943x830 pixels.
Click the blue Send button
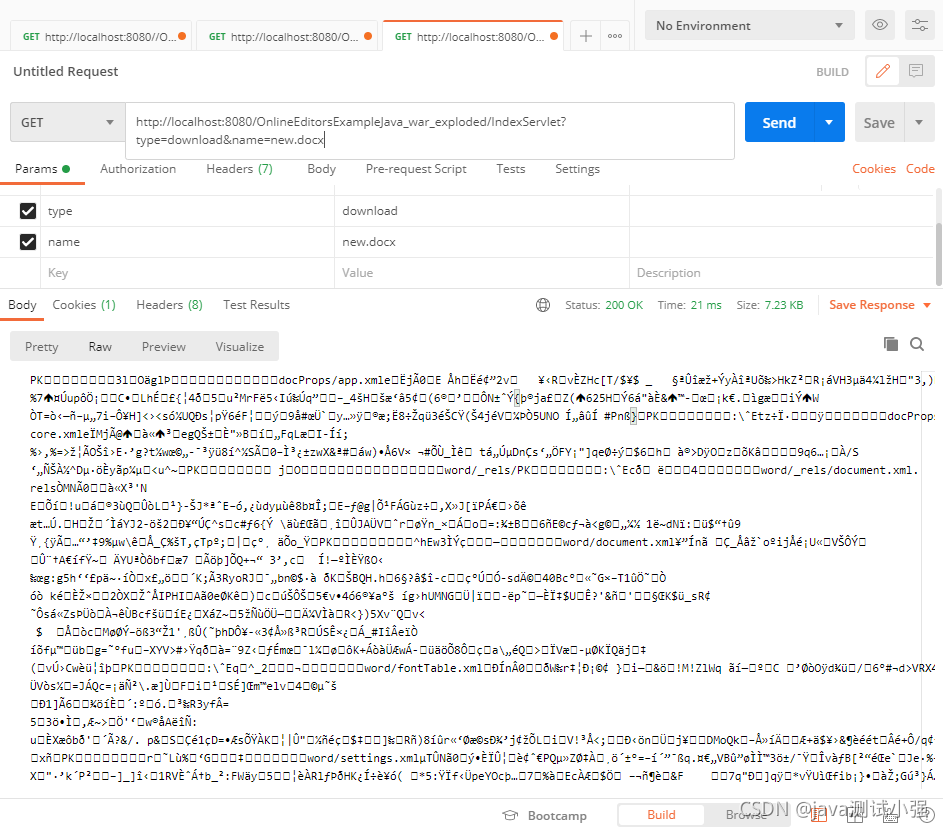779,123
